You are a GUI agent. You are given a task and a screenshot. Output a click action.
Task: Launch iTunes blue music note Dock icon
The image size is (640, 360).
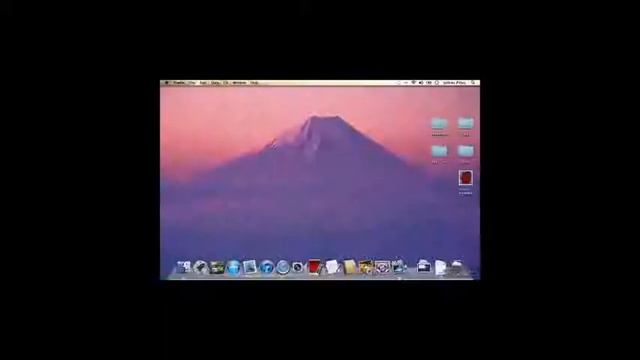tap(267, 267)
